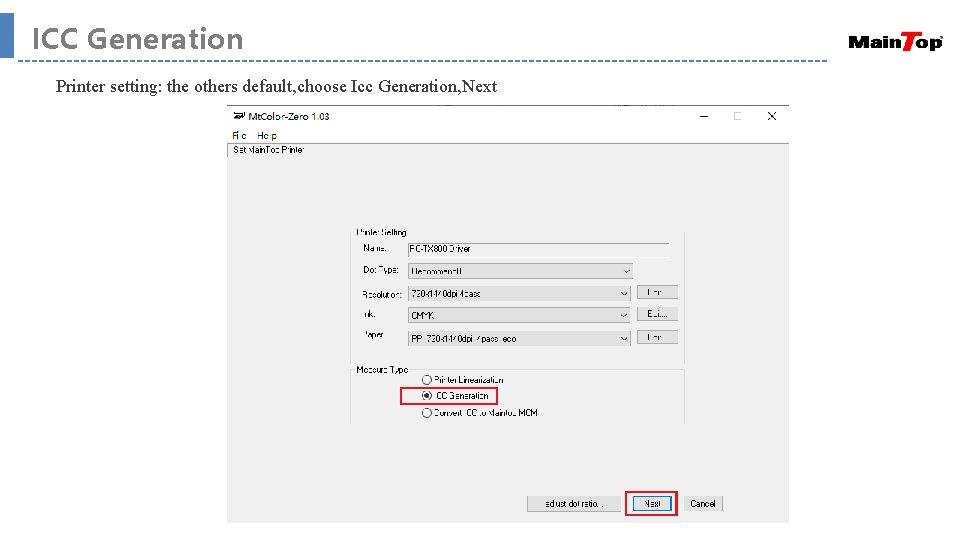Click the button beside the Paper dropdown
Image resolution: width=960 pixels, height=540 pixels.
tap(657, 337)
